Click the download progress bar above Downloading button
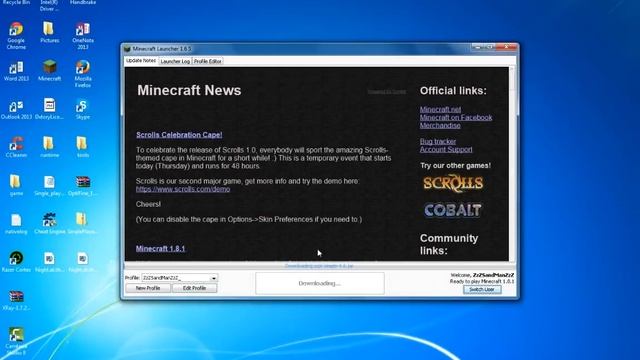 (320, 266)
